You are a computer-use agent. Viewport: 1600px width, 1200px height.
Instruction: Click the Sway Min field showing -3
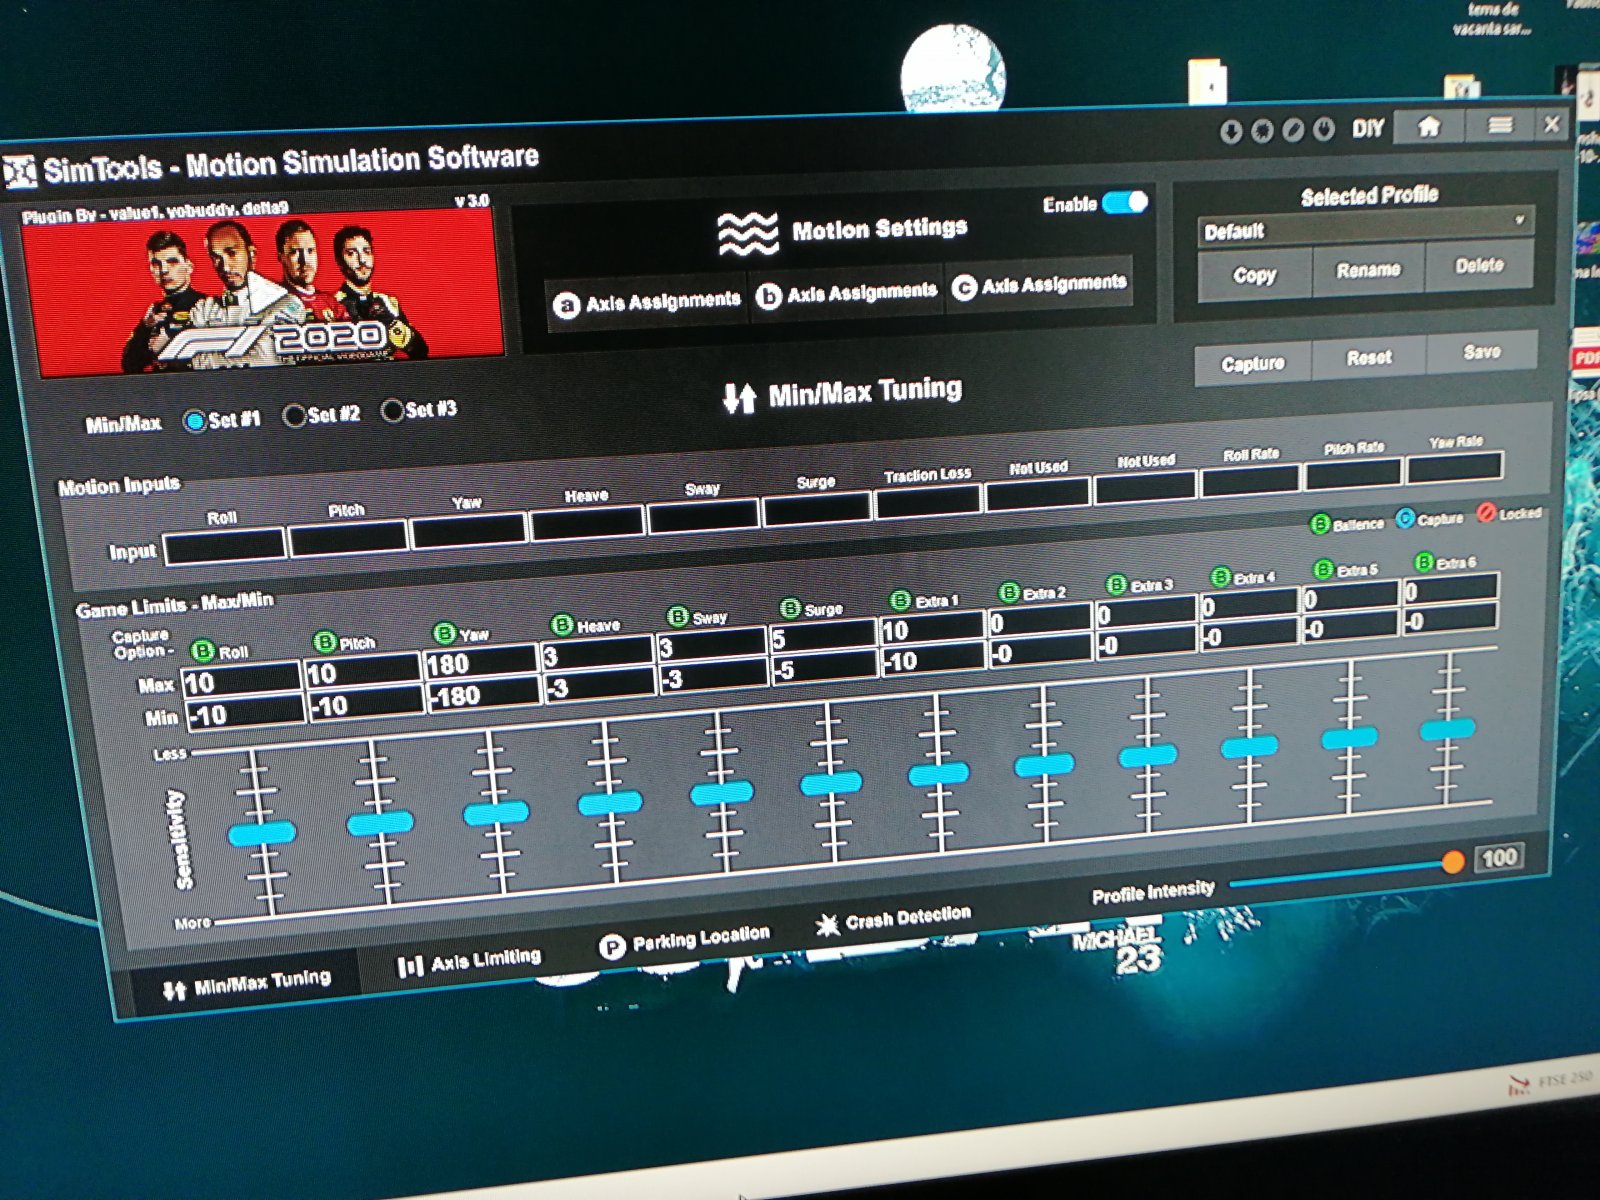tap(713, 676)
